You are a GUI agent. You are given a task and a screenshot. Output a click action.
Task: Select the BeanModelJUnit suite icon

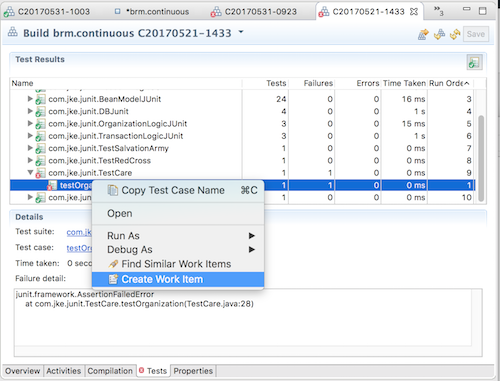coord(40,99)
